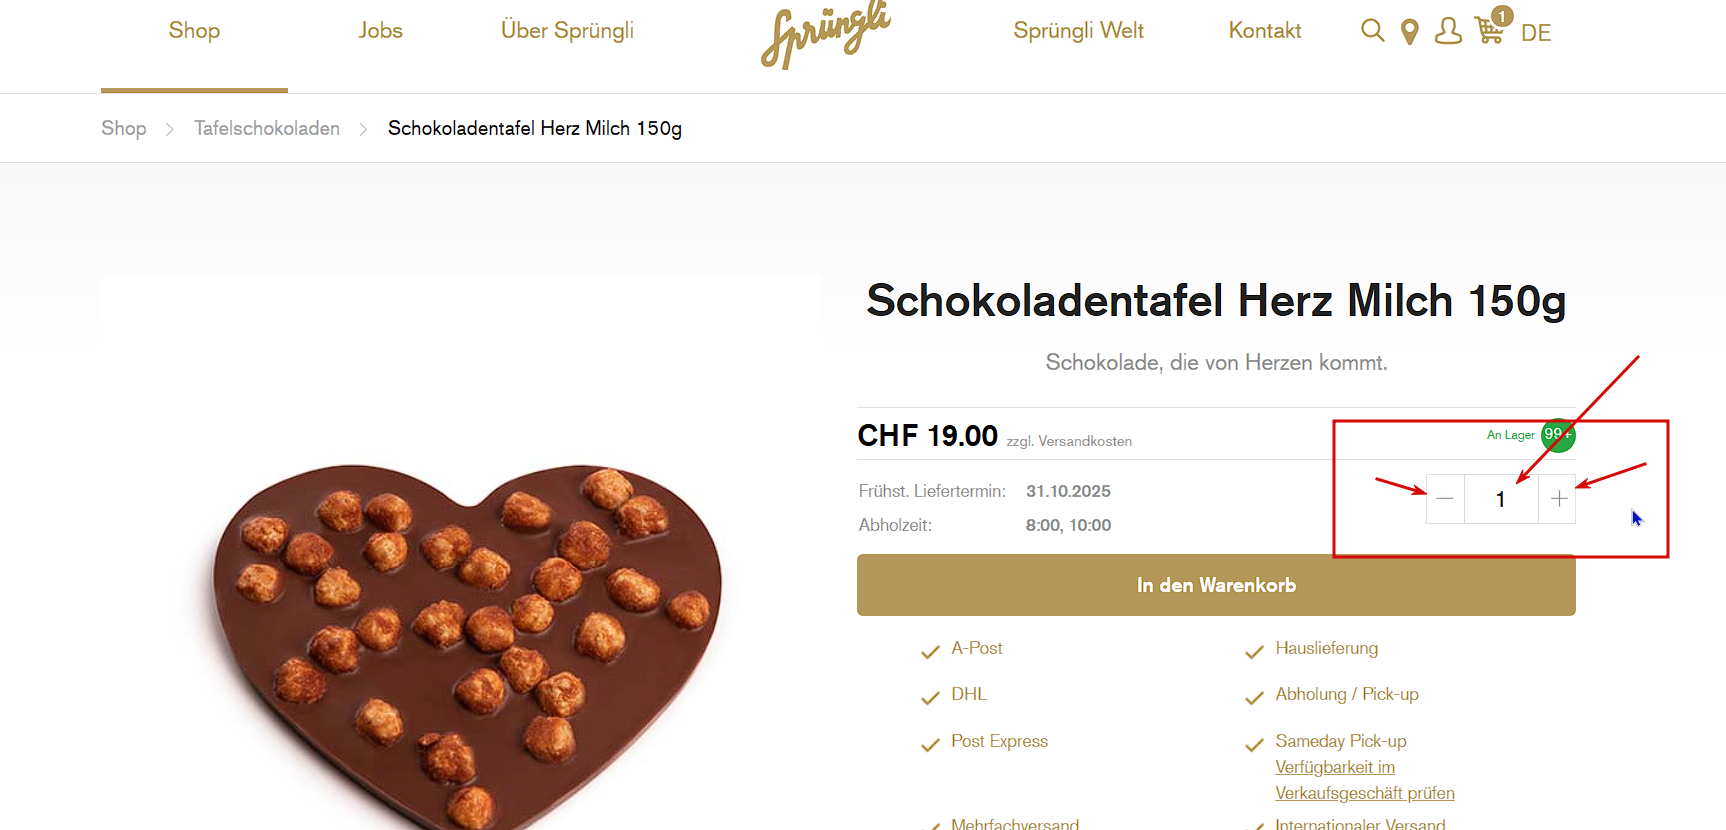Go to Shop breadcrumb link
The image size is (1726, 830).
(124, 128)
